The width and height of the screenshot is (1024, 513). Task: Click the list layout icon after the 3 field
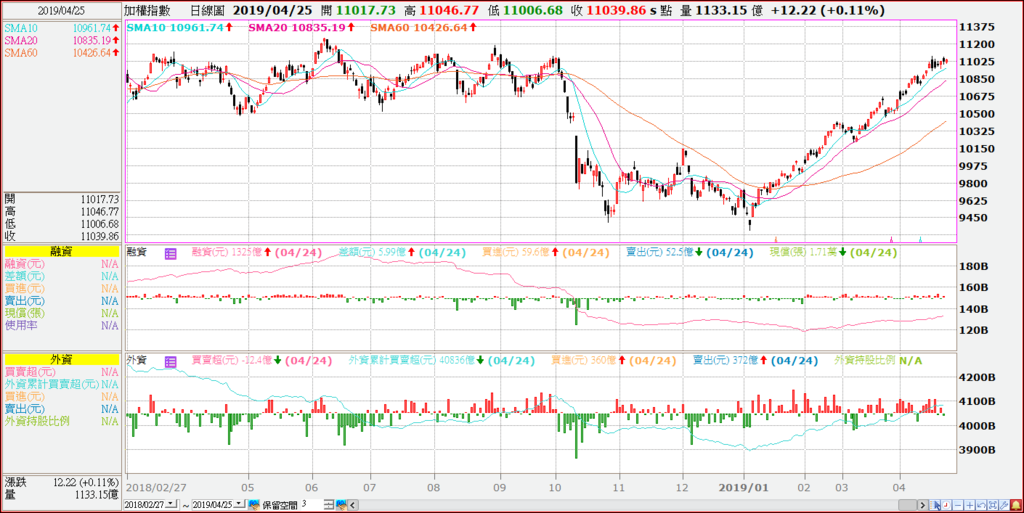(x=329, y=505)
